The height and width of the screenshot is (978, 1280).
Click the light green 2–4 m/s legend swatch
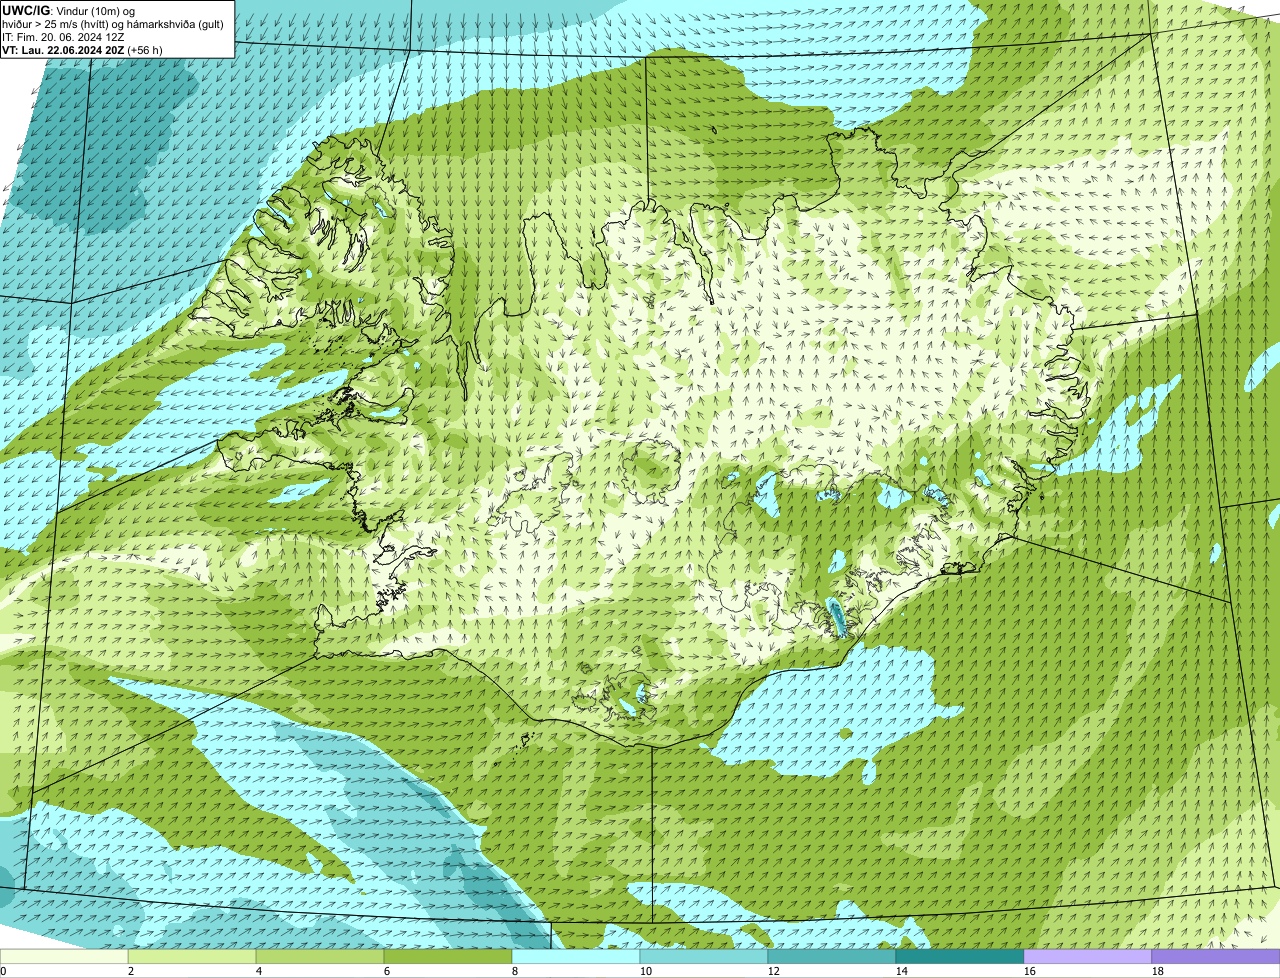pos(192,956)
